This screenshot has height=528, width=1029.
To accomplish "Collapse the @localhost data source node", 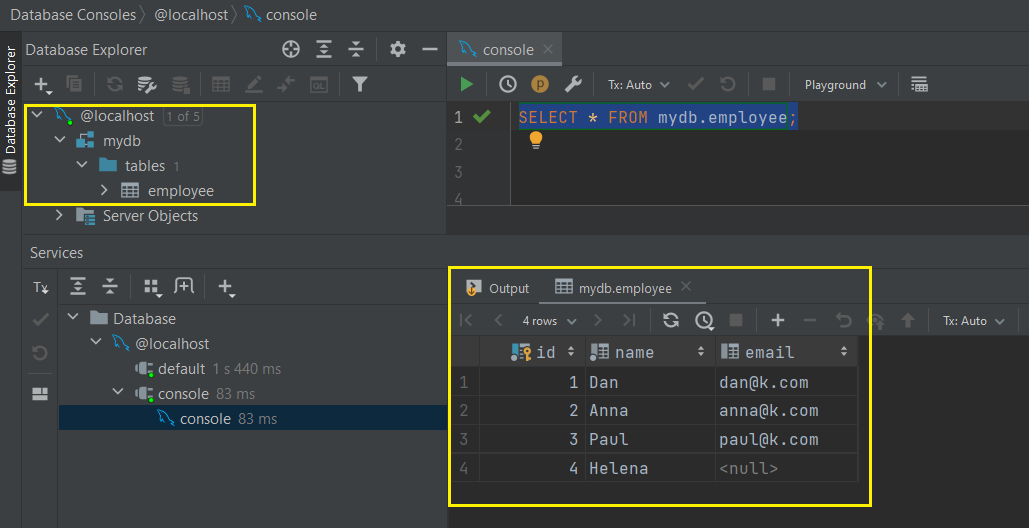I will click(x=37, y=115).
